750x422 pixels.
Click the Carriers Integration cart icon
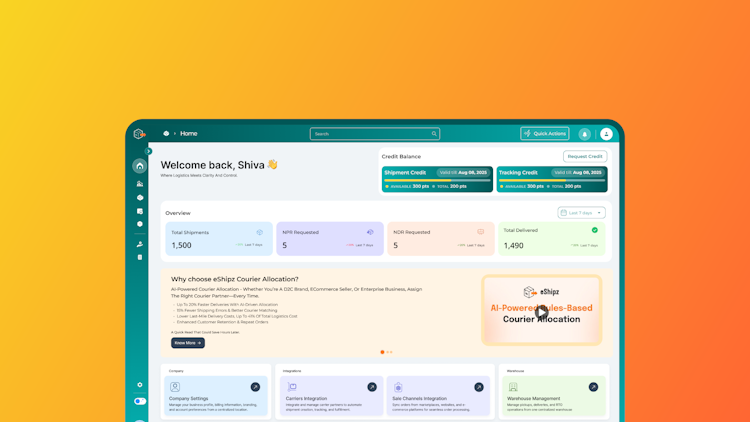(292, 387)
